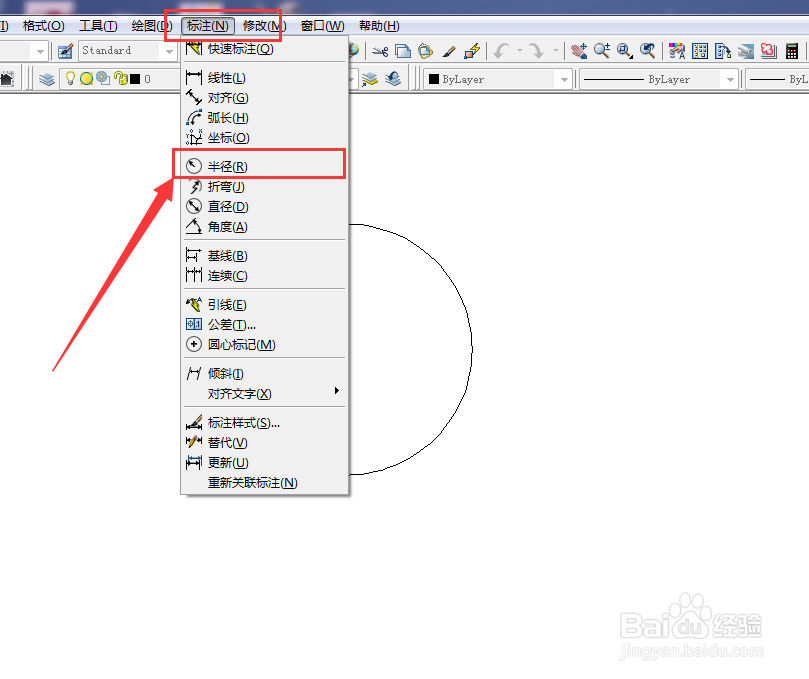Open the Sheet Set Manager icon
The width and height of the screenshot is (809, 679).
tap(746, 51)
